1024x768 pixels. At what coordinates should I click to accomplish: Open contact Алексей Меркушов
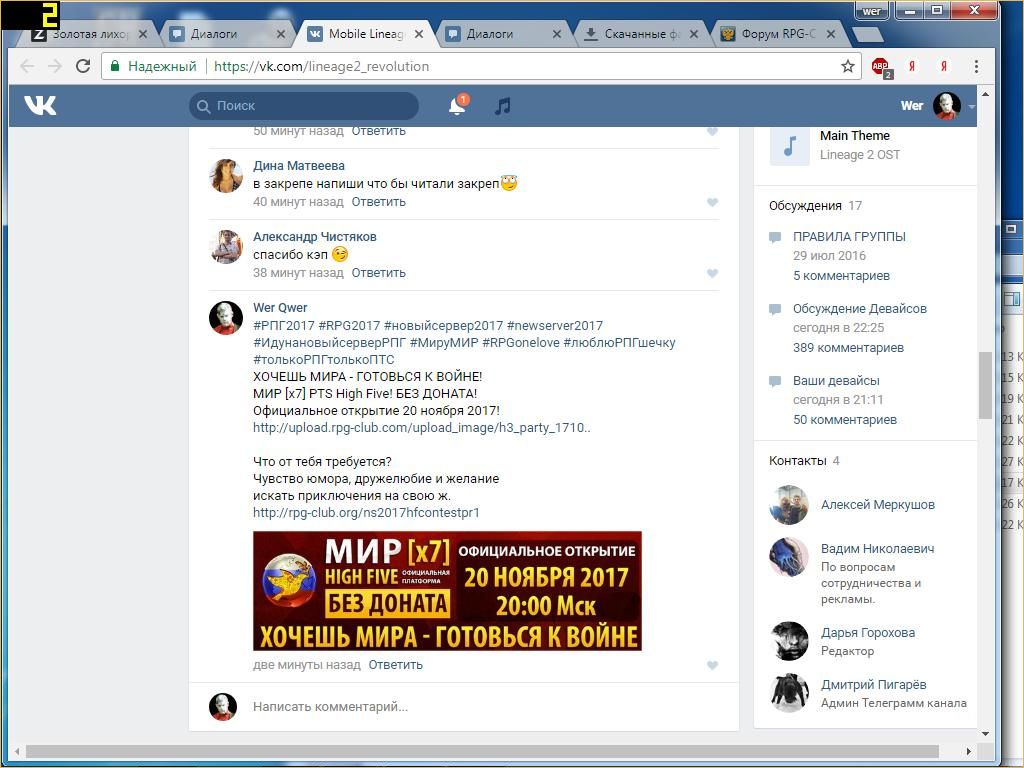pos(878,505)
